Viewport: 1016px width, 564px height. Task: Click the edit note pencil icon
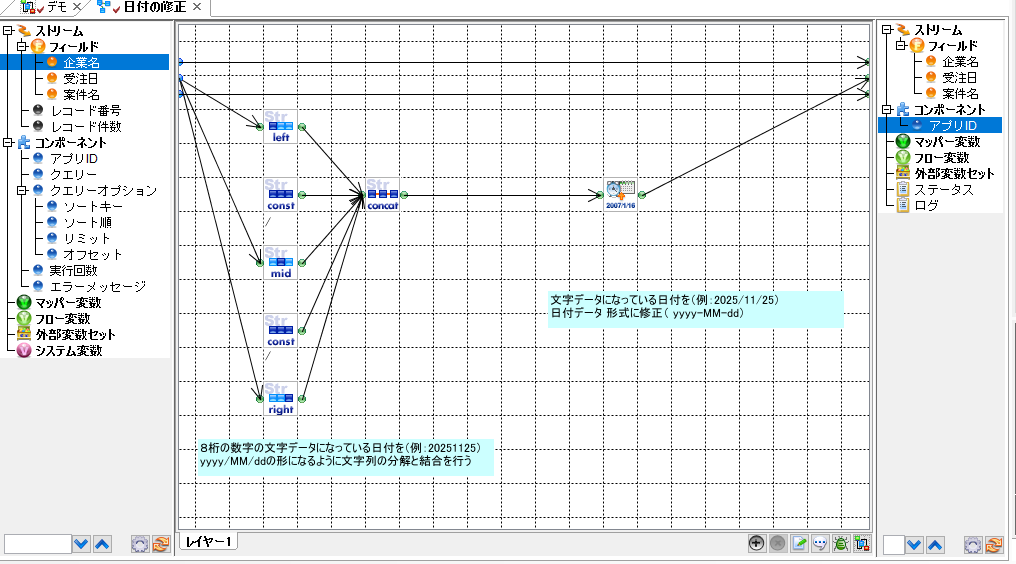point(799,543)
